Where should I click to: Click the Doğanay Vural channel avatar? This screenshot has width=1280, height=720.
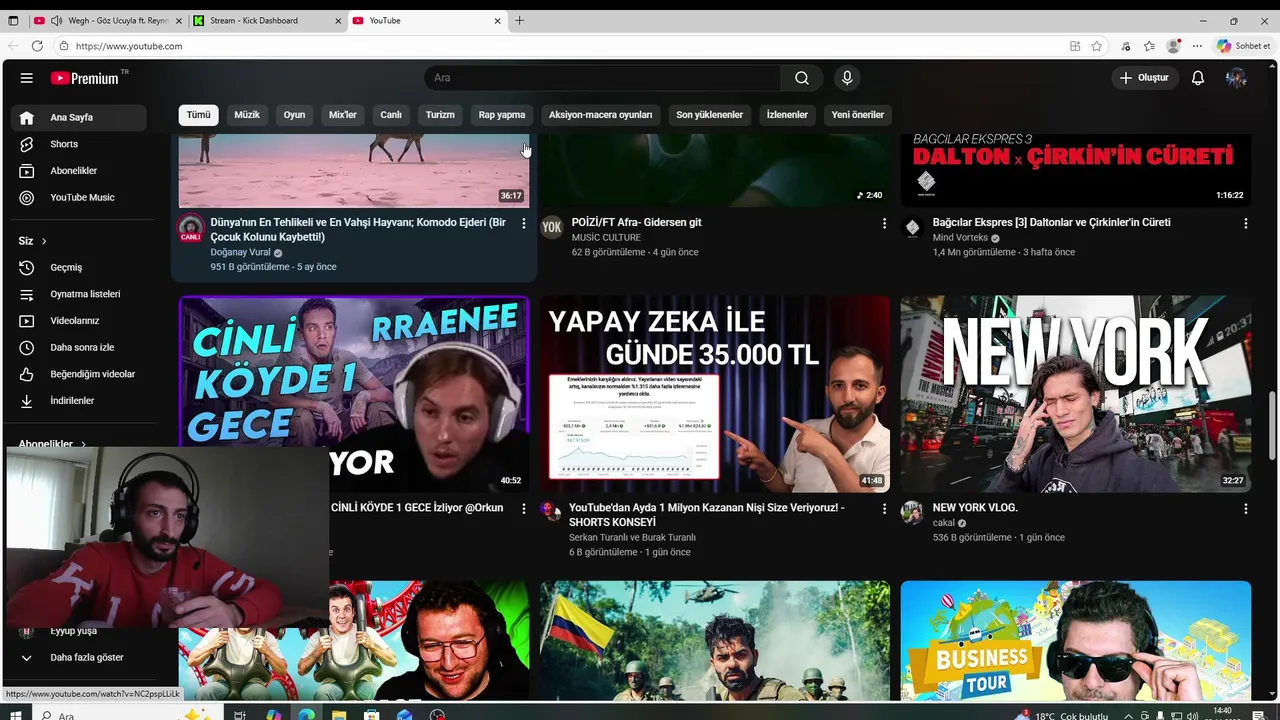coord(191,228)
